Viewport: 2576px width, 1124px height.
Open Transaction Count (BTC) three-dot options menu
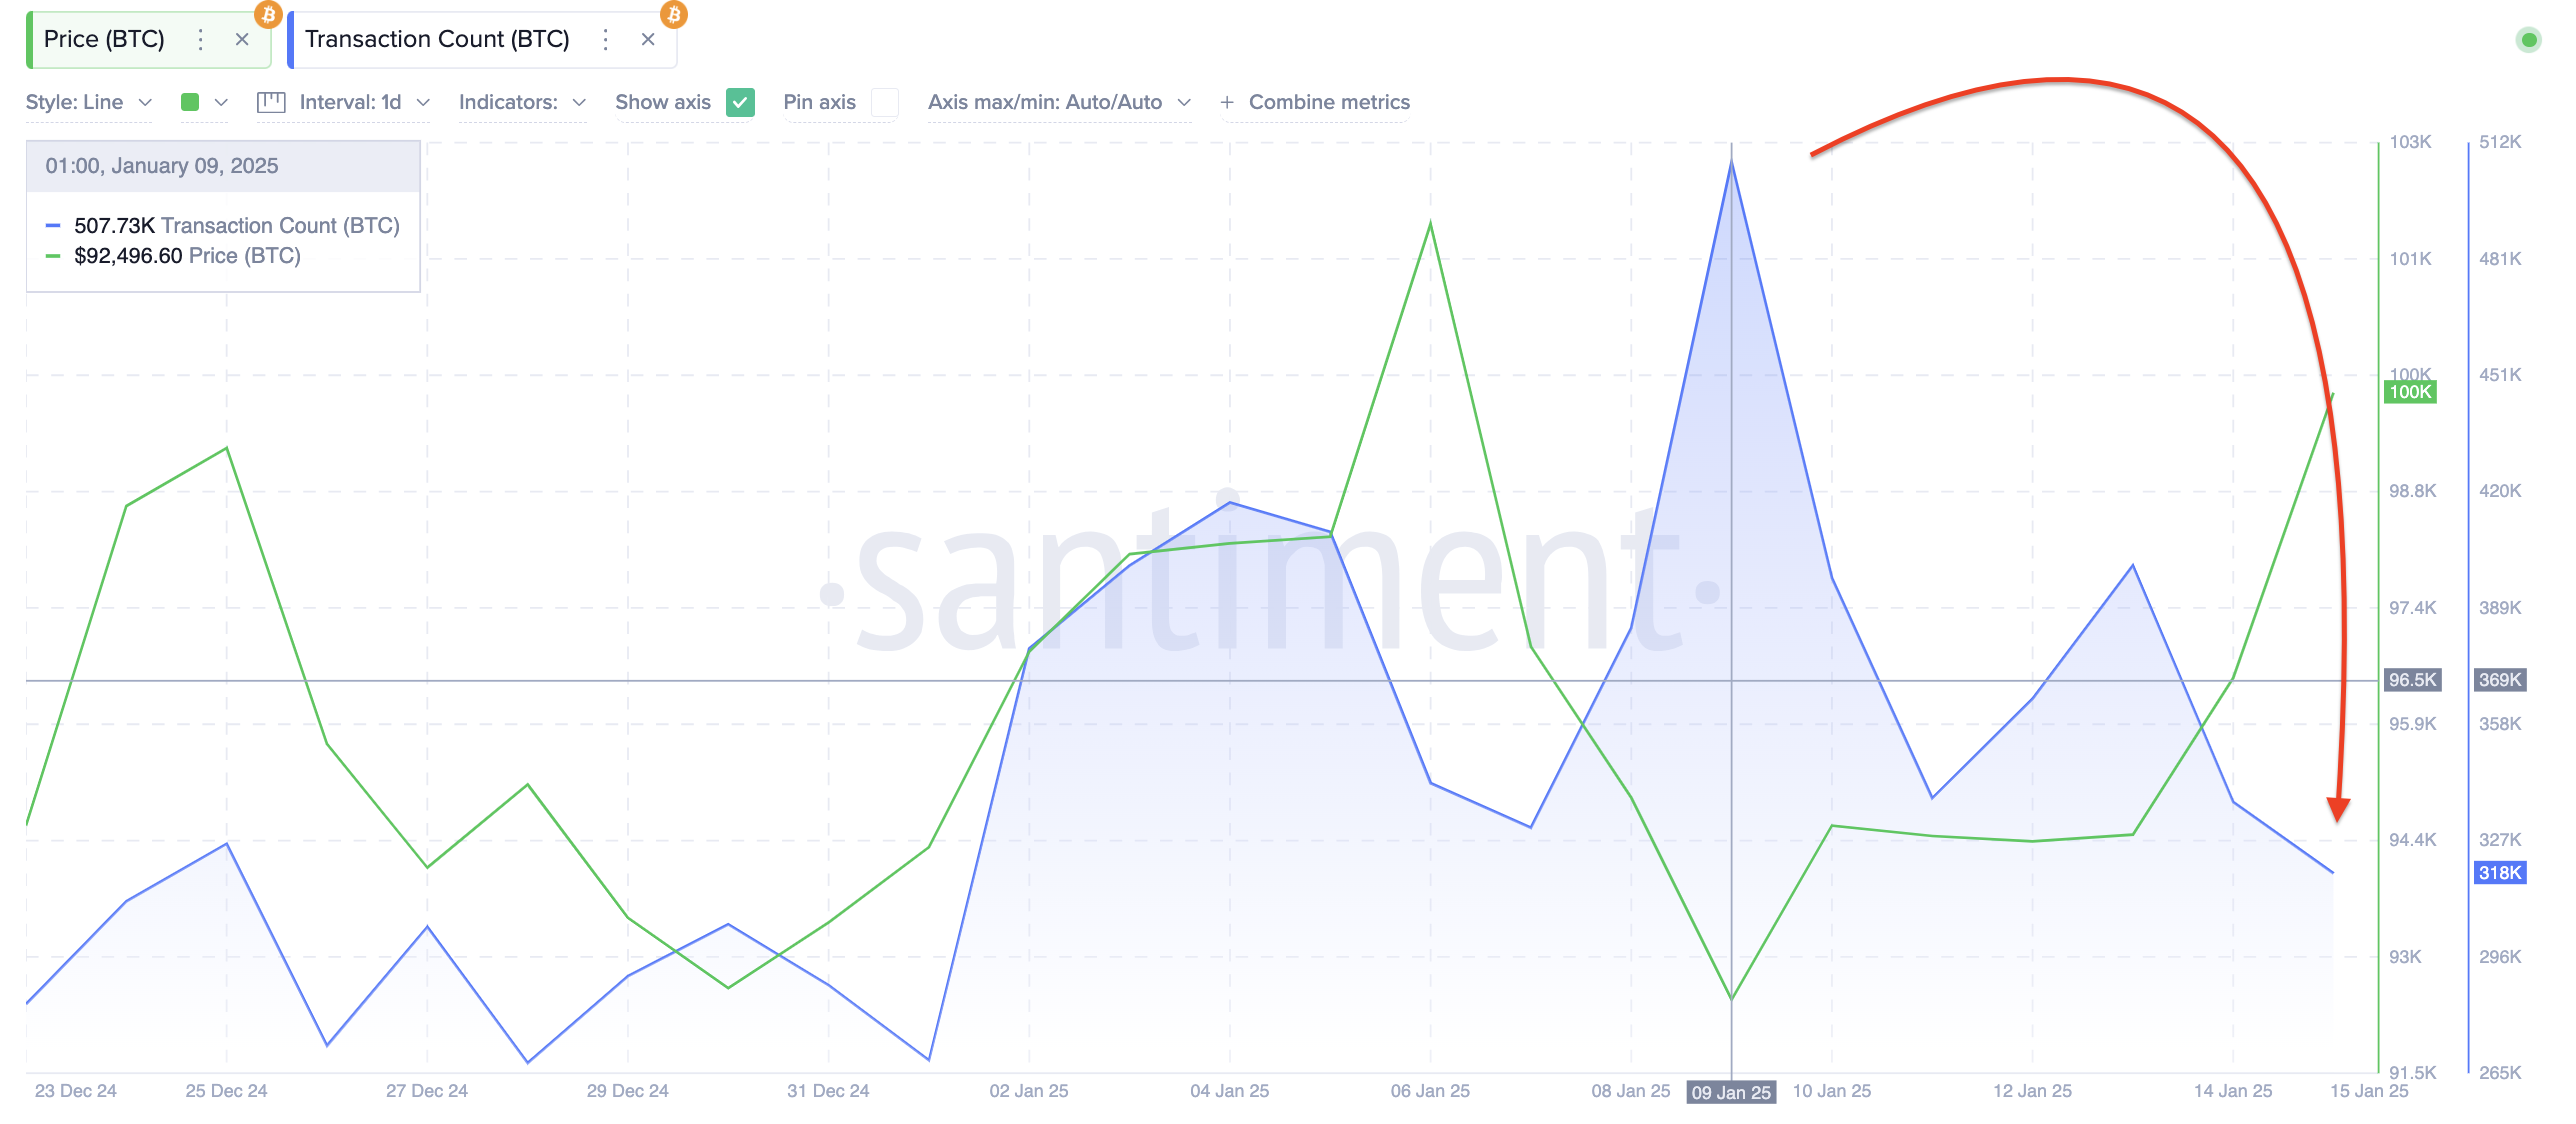(606, 40)
